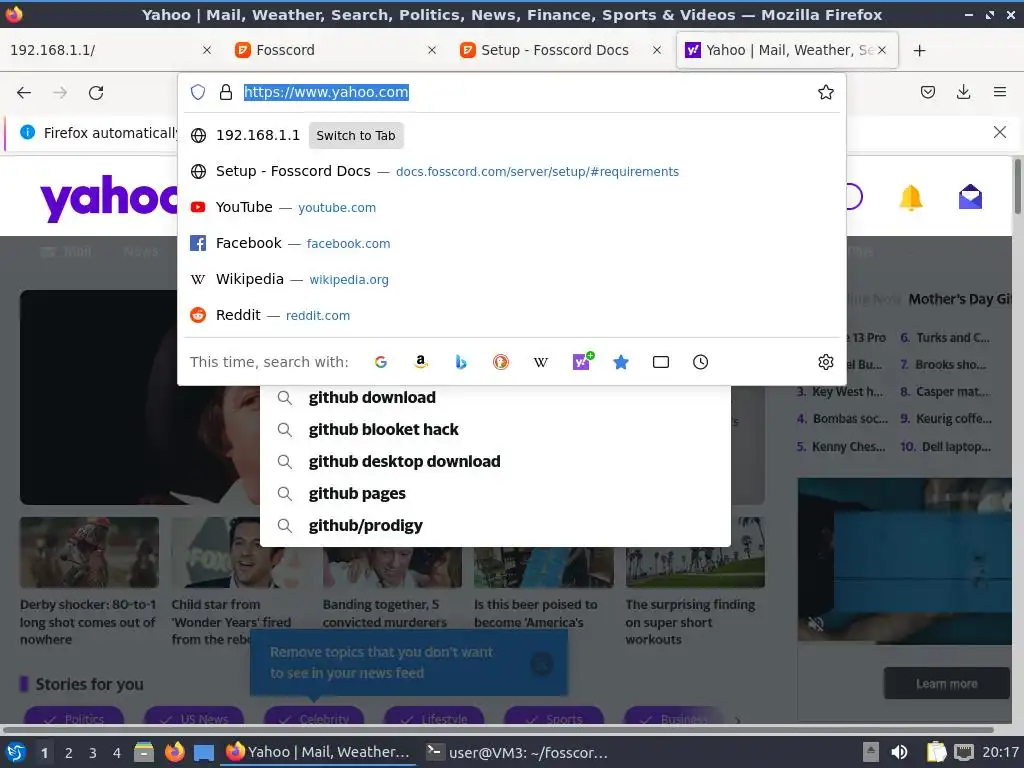Close the Setup - Fosscord Docs tab

coord(656,50)
